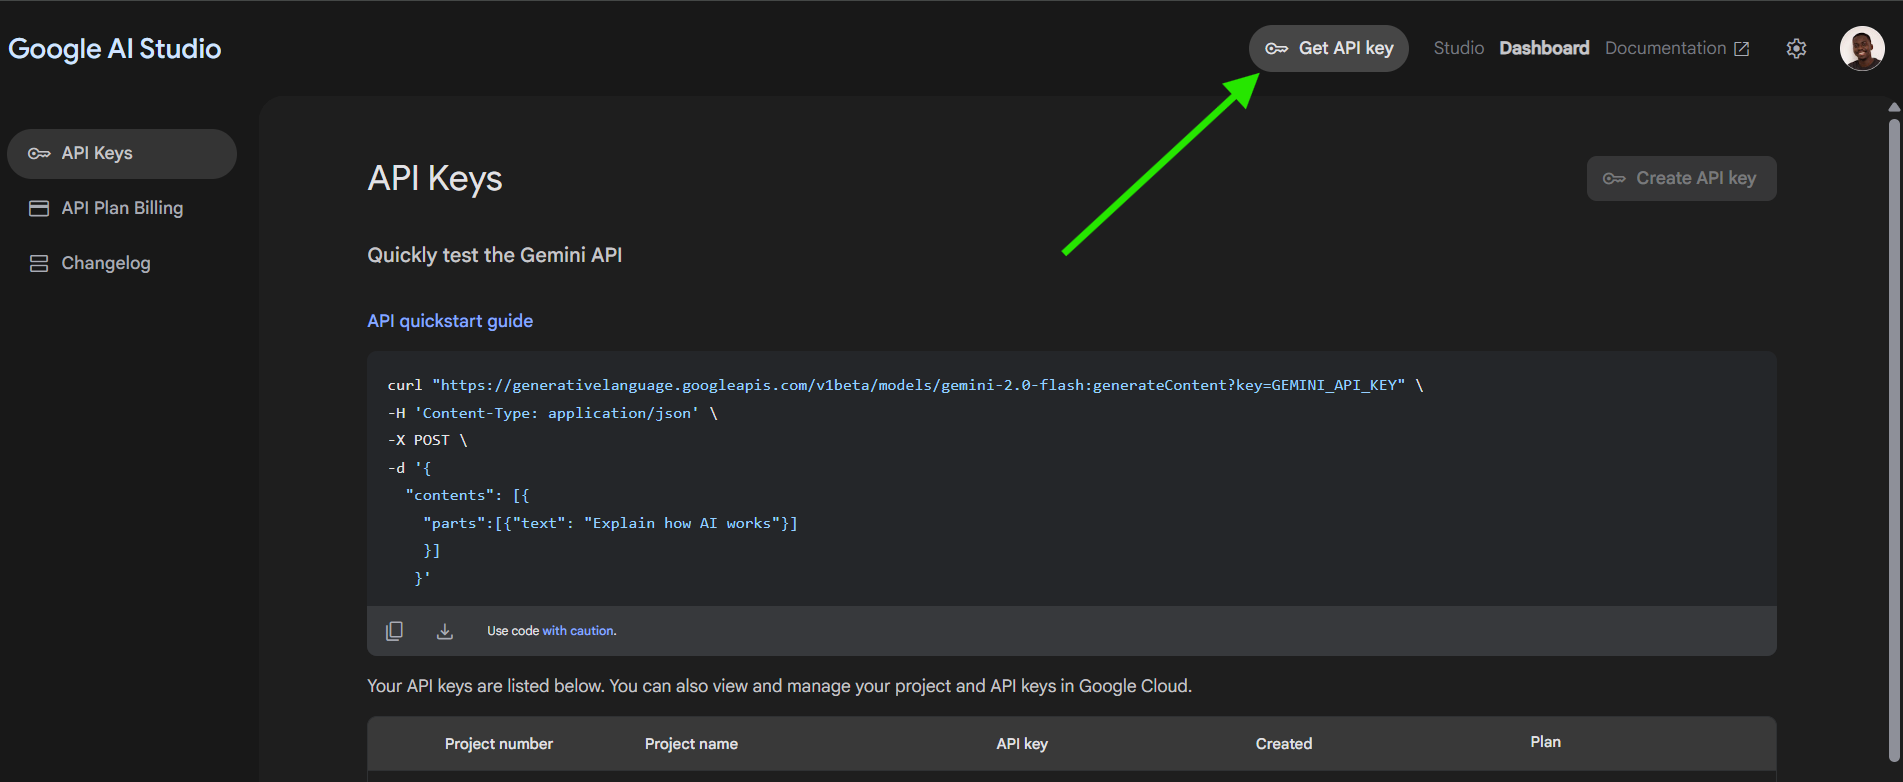Click the Project number column header
Image resolution: width=1903 pixels, height=782 pixels.
click(x=498, y=744)
